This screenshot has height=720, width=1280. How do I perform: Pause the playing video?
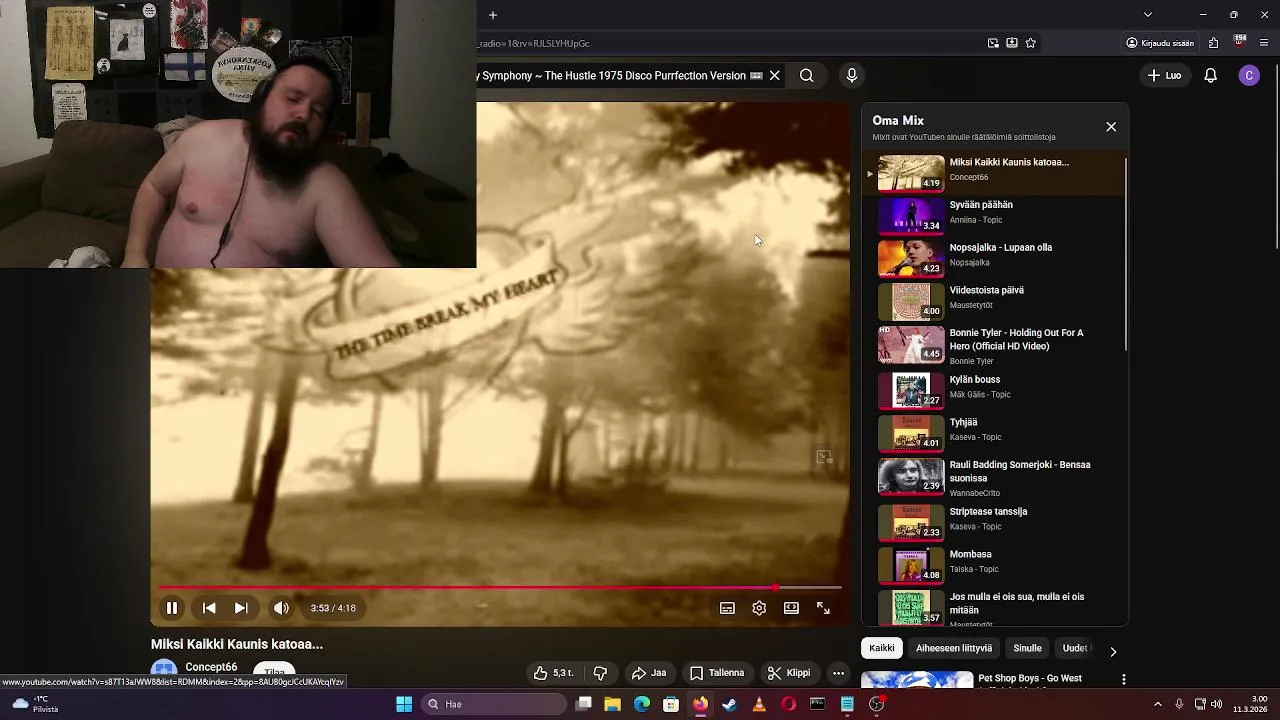click(171, 608)
